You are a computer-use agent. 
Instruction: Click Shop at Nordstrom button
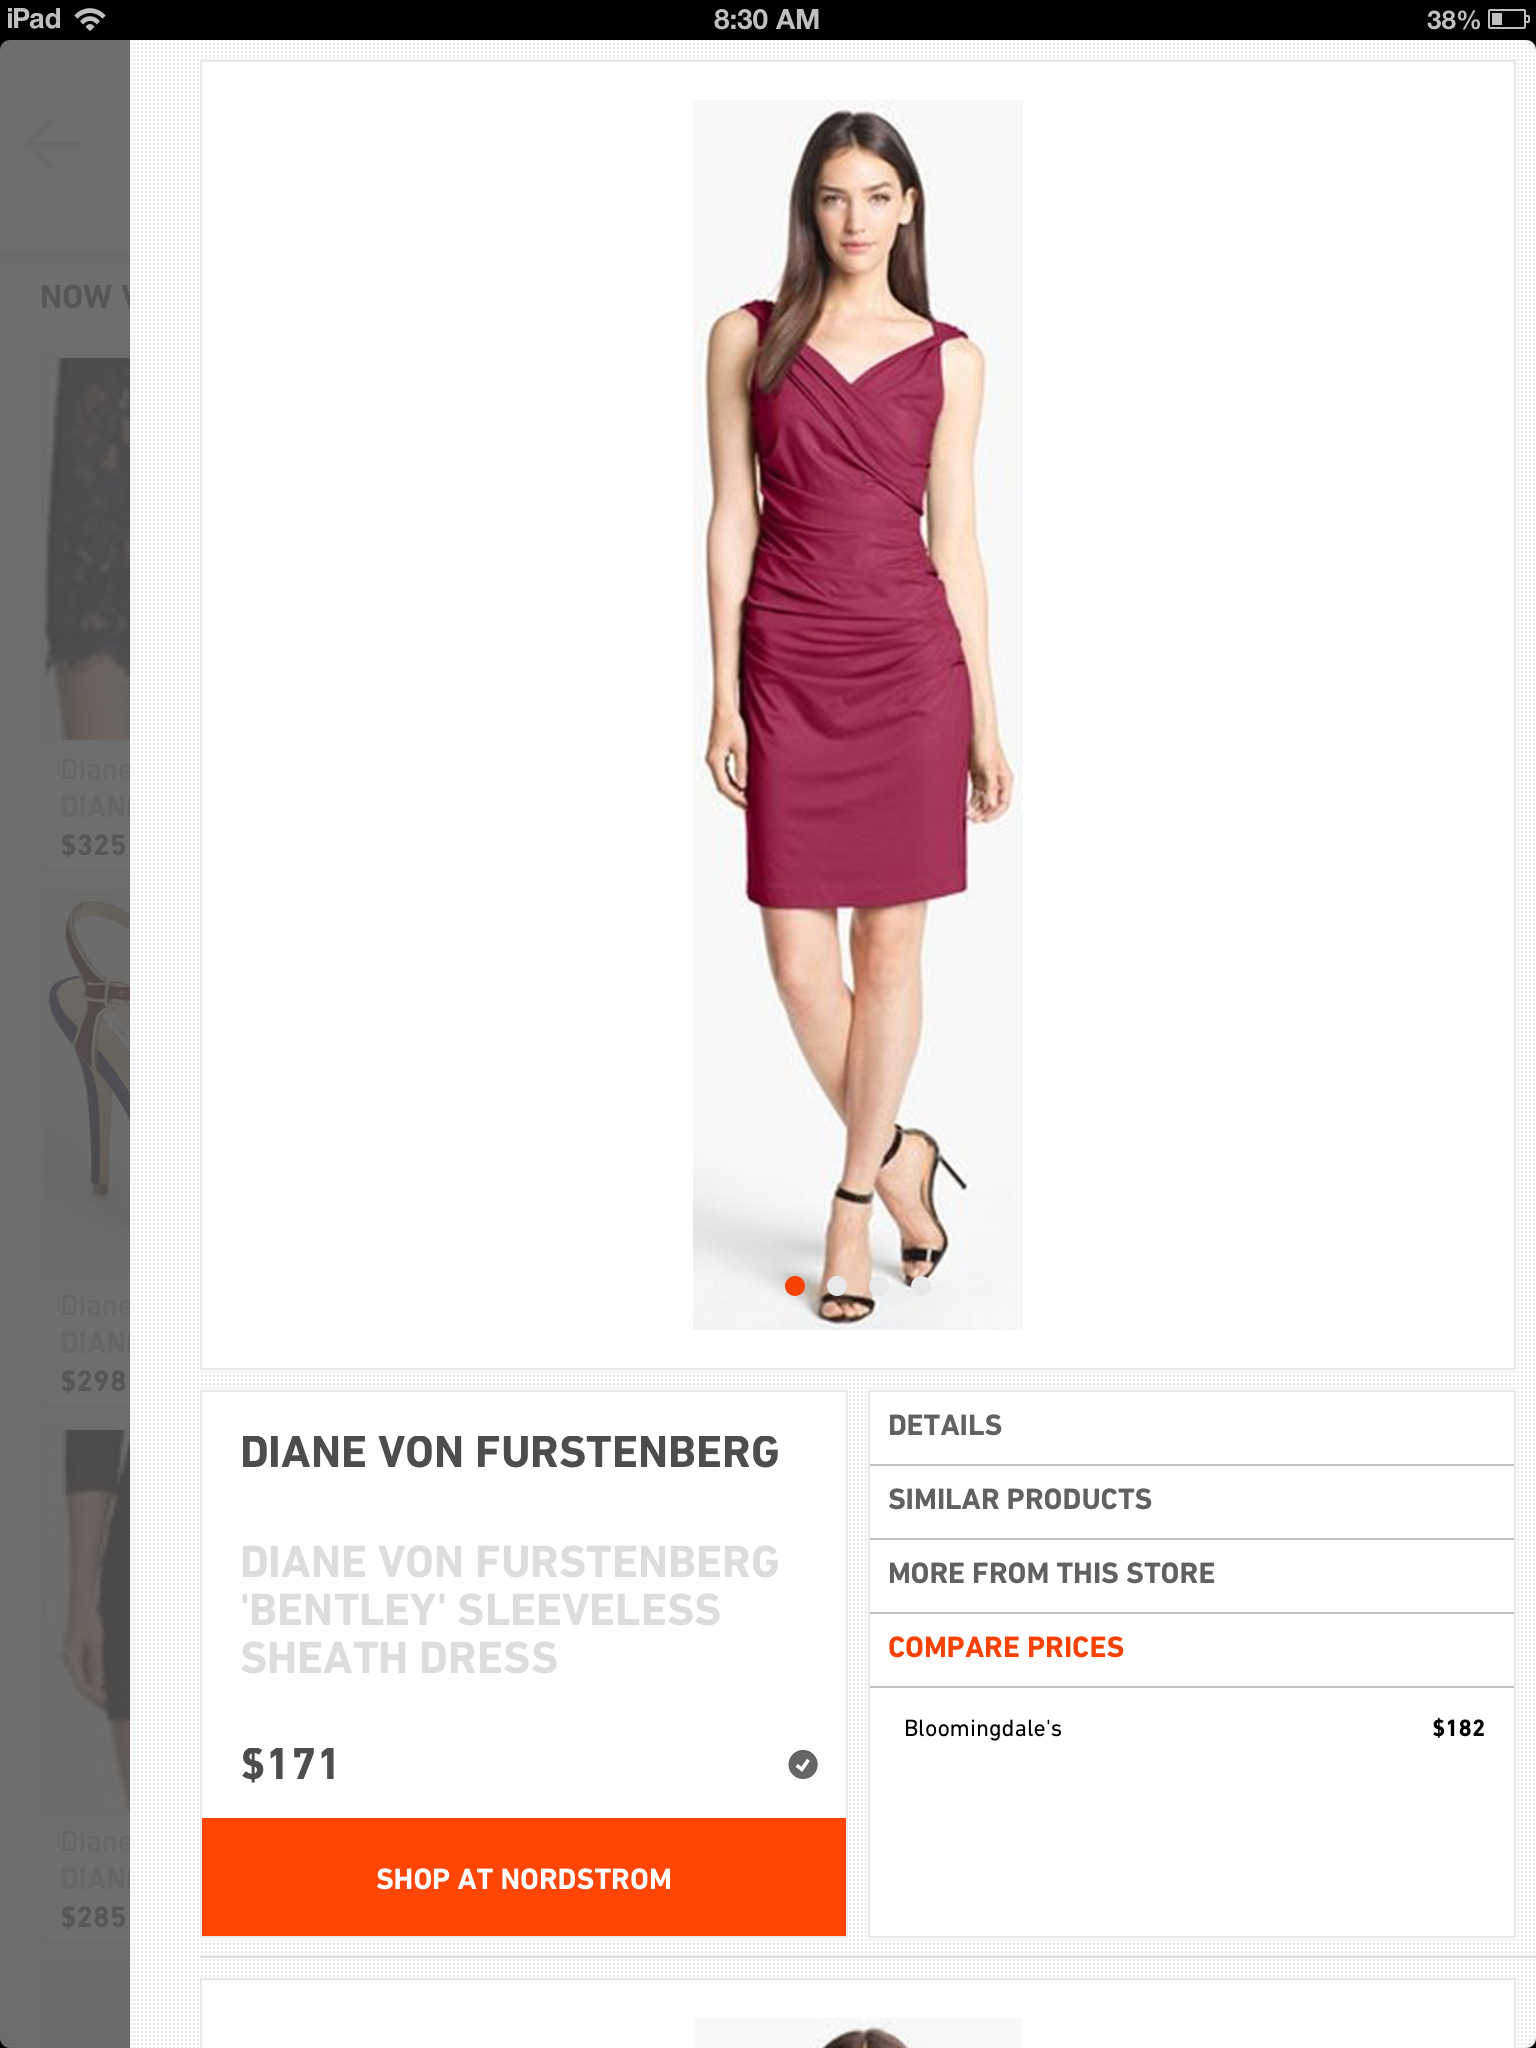coord(524,1877)
